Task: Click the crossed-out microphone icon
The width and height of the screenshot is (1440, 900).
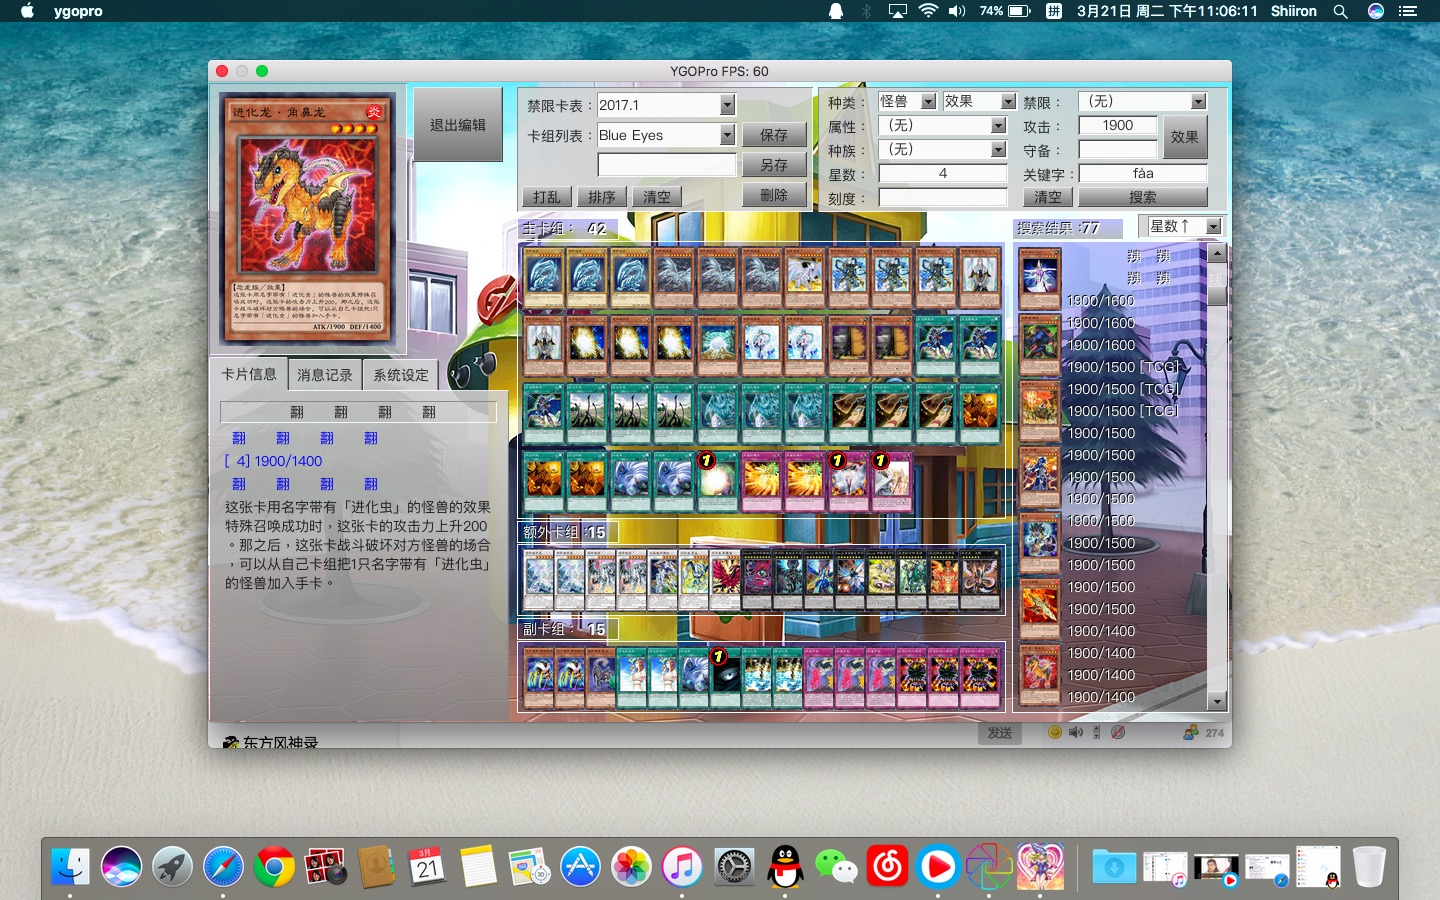Action: coord(1118,732)
